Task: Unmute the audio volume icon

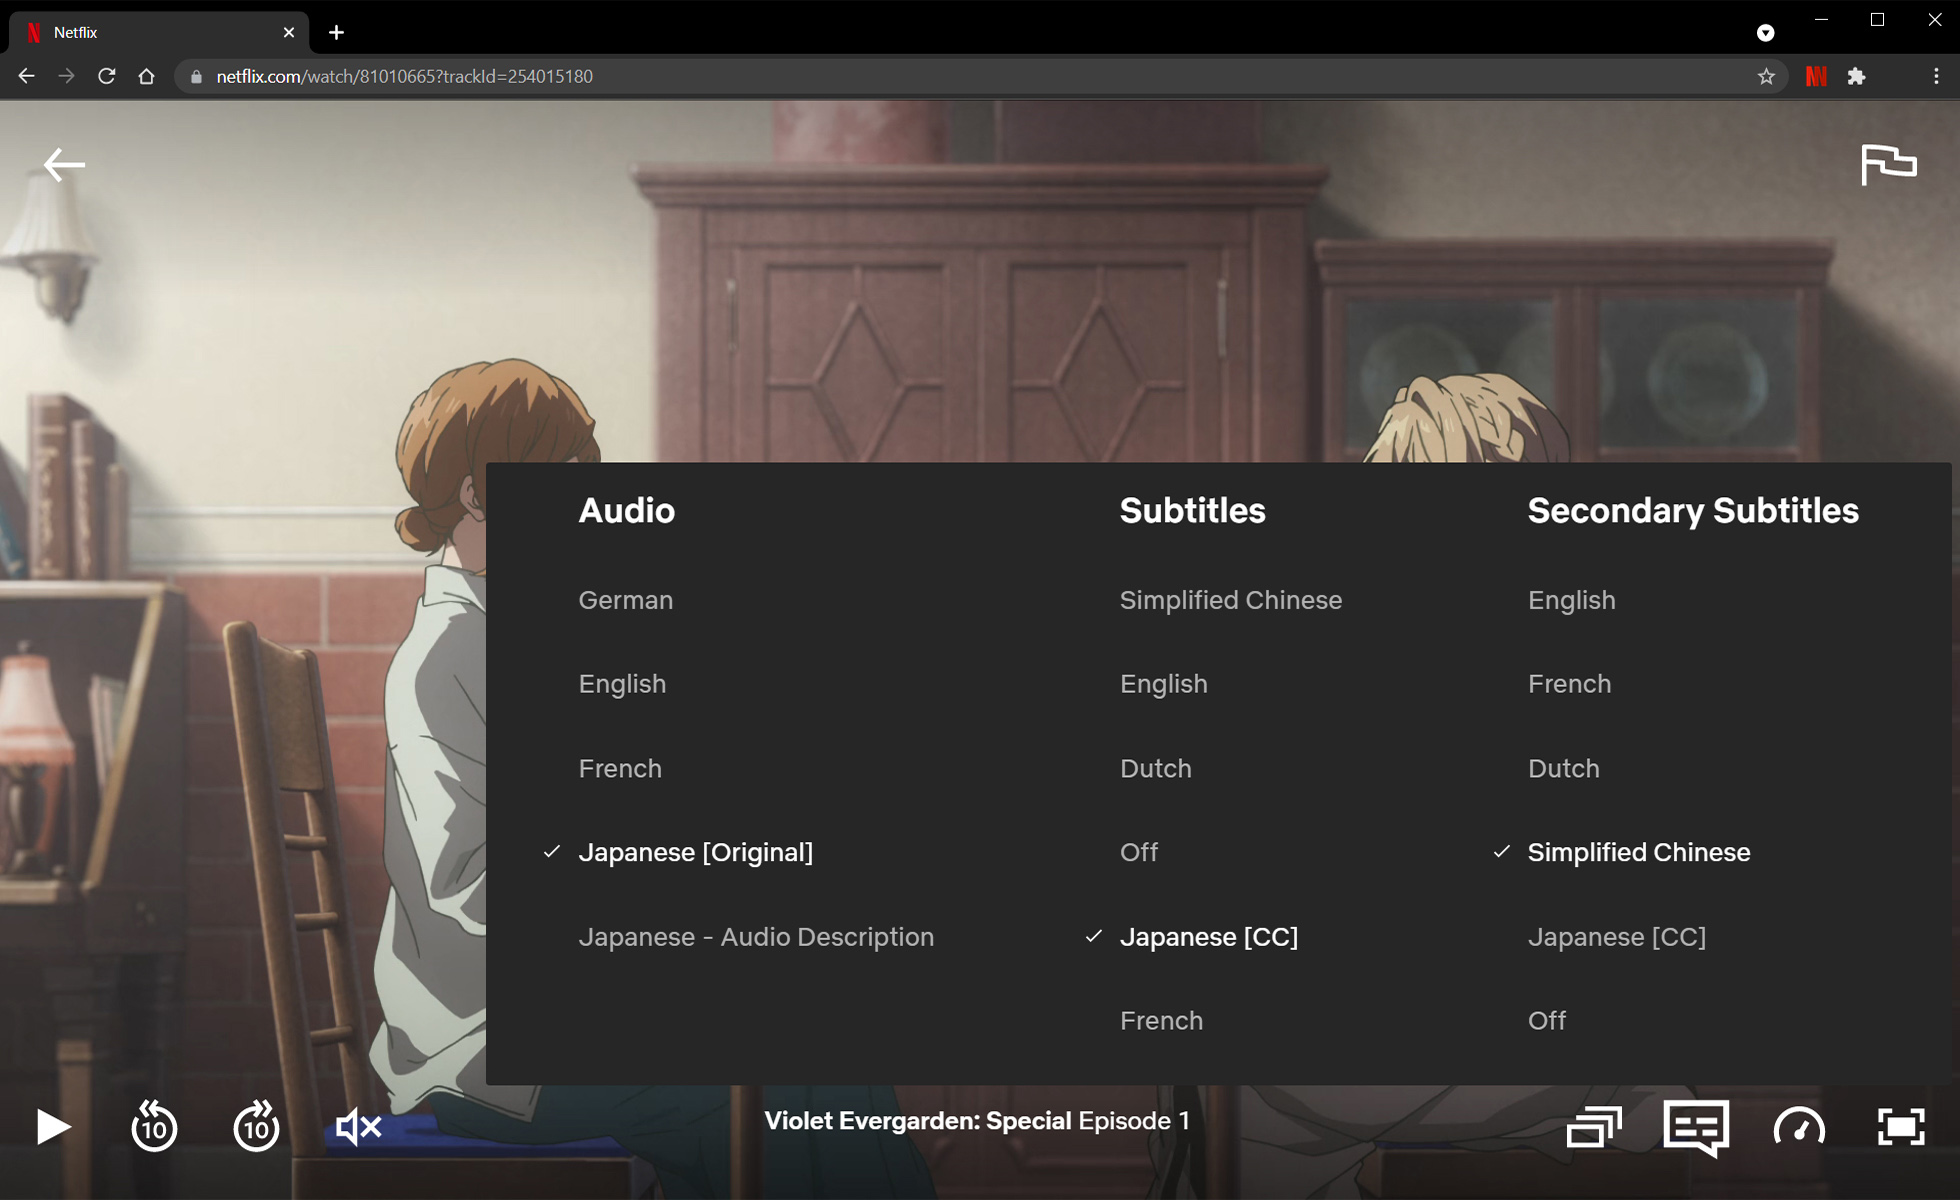Action: [x=358, y=1127]
